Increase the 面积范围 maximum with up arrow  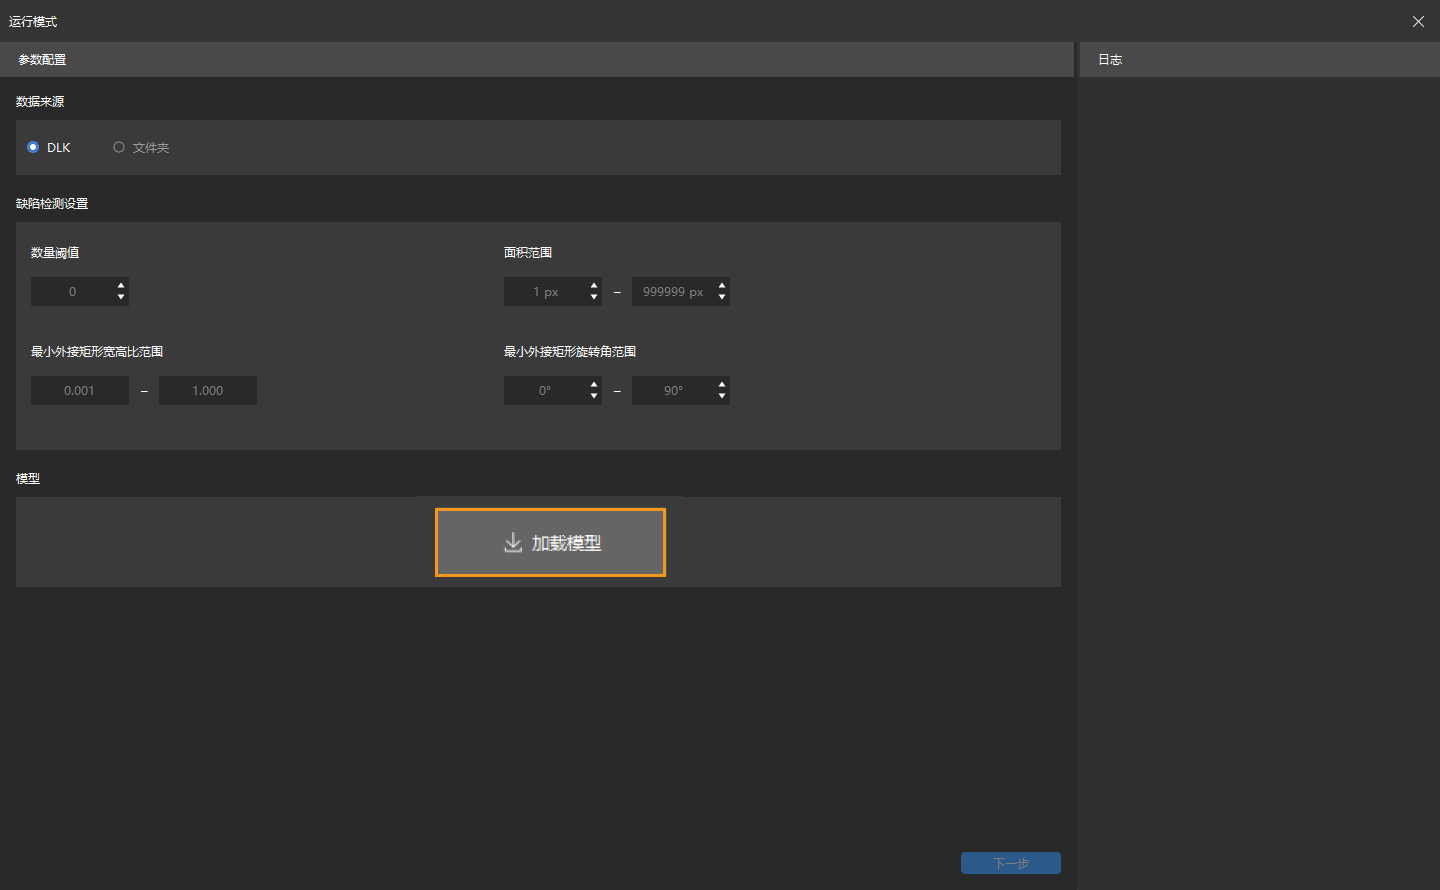click(x=722, y=285)
